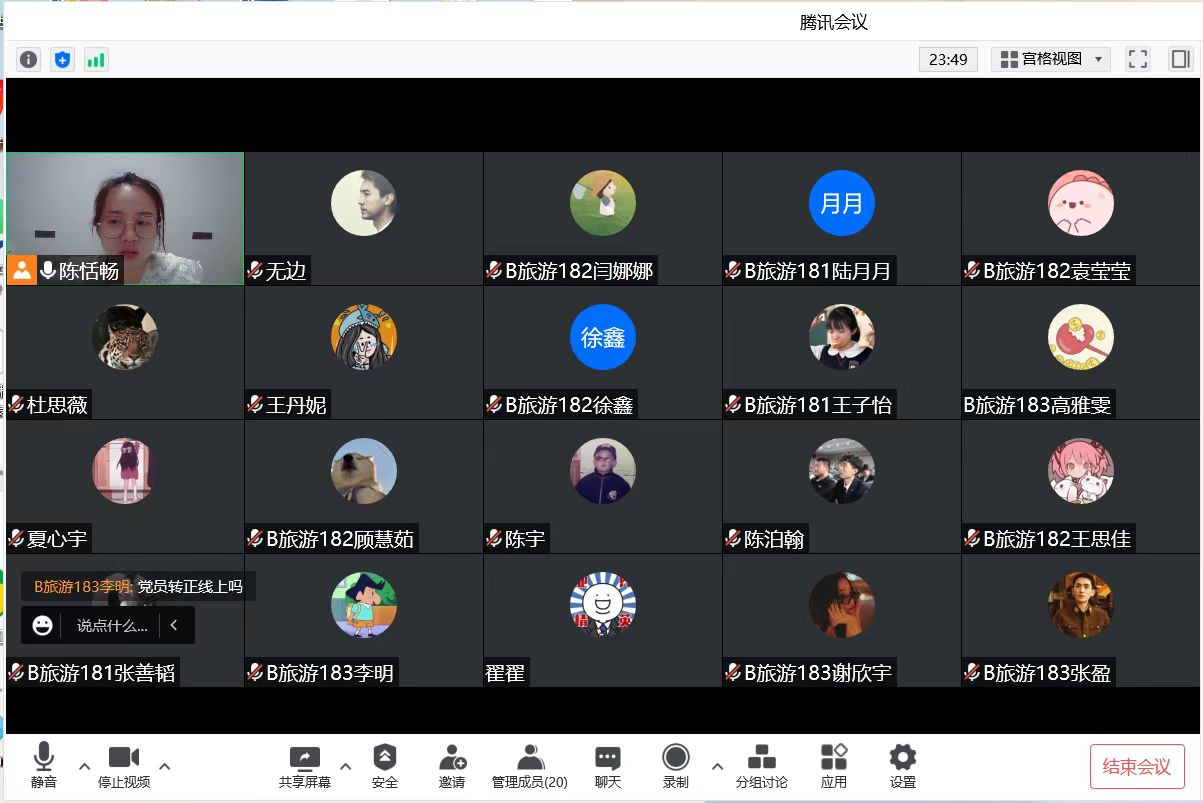Open the 应用 apps menu

[834, 767]
